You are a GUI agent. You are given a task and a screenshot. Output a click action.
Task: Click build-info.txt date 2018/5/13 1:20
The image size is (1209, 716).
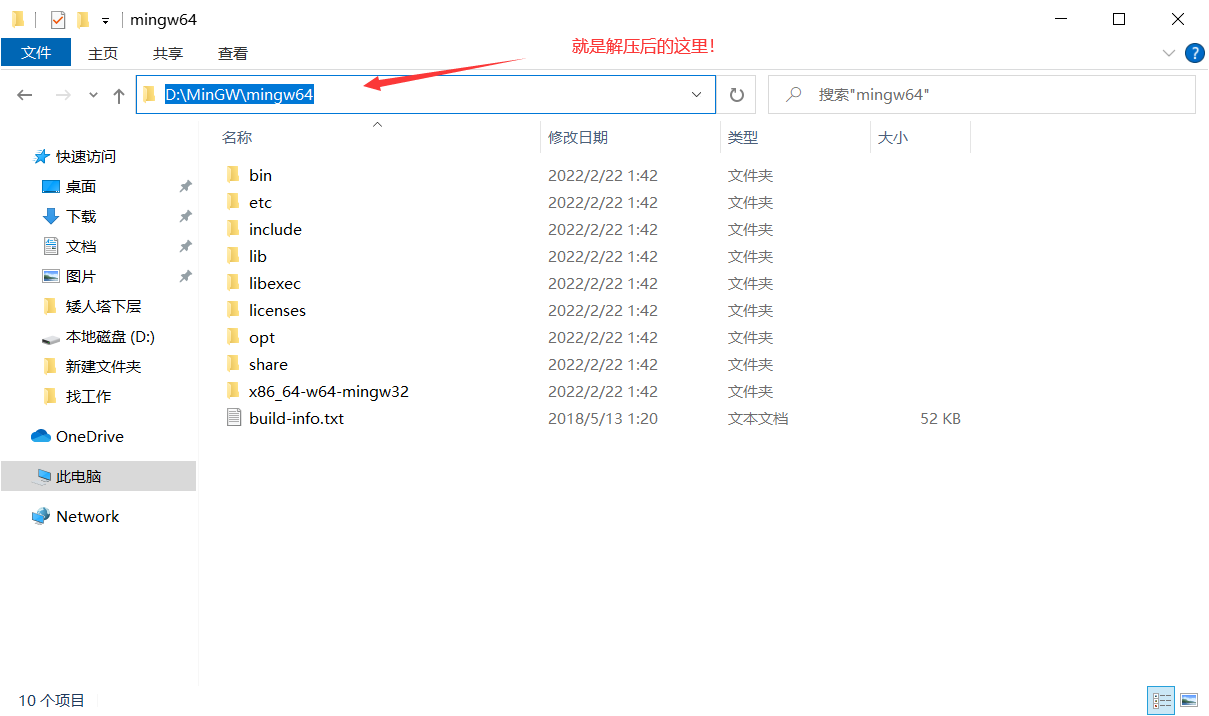(x=603, y=418)
